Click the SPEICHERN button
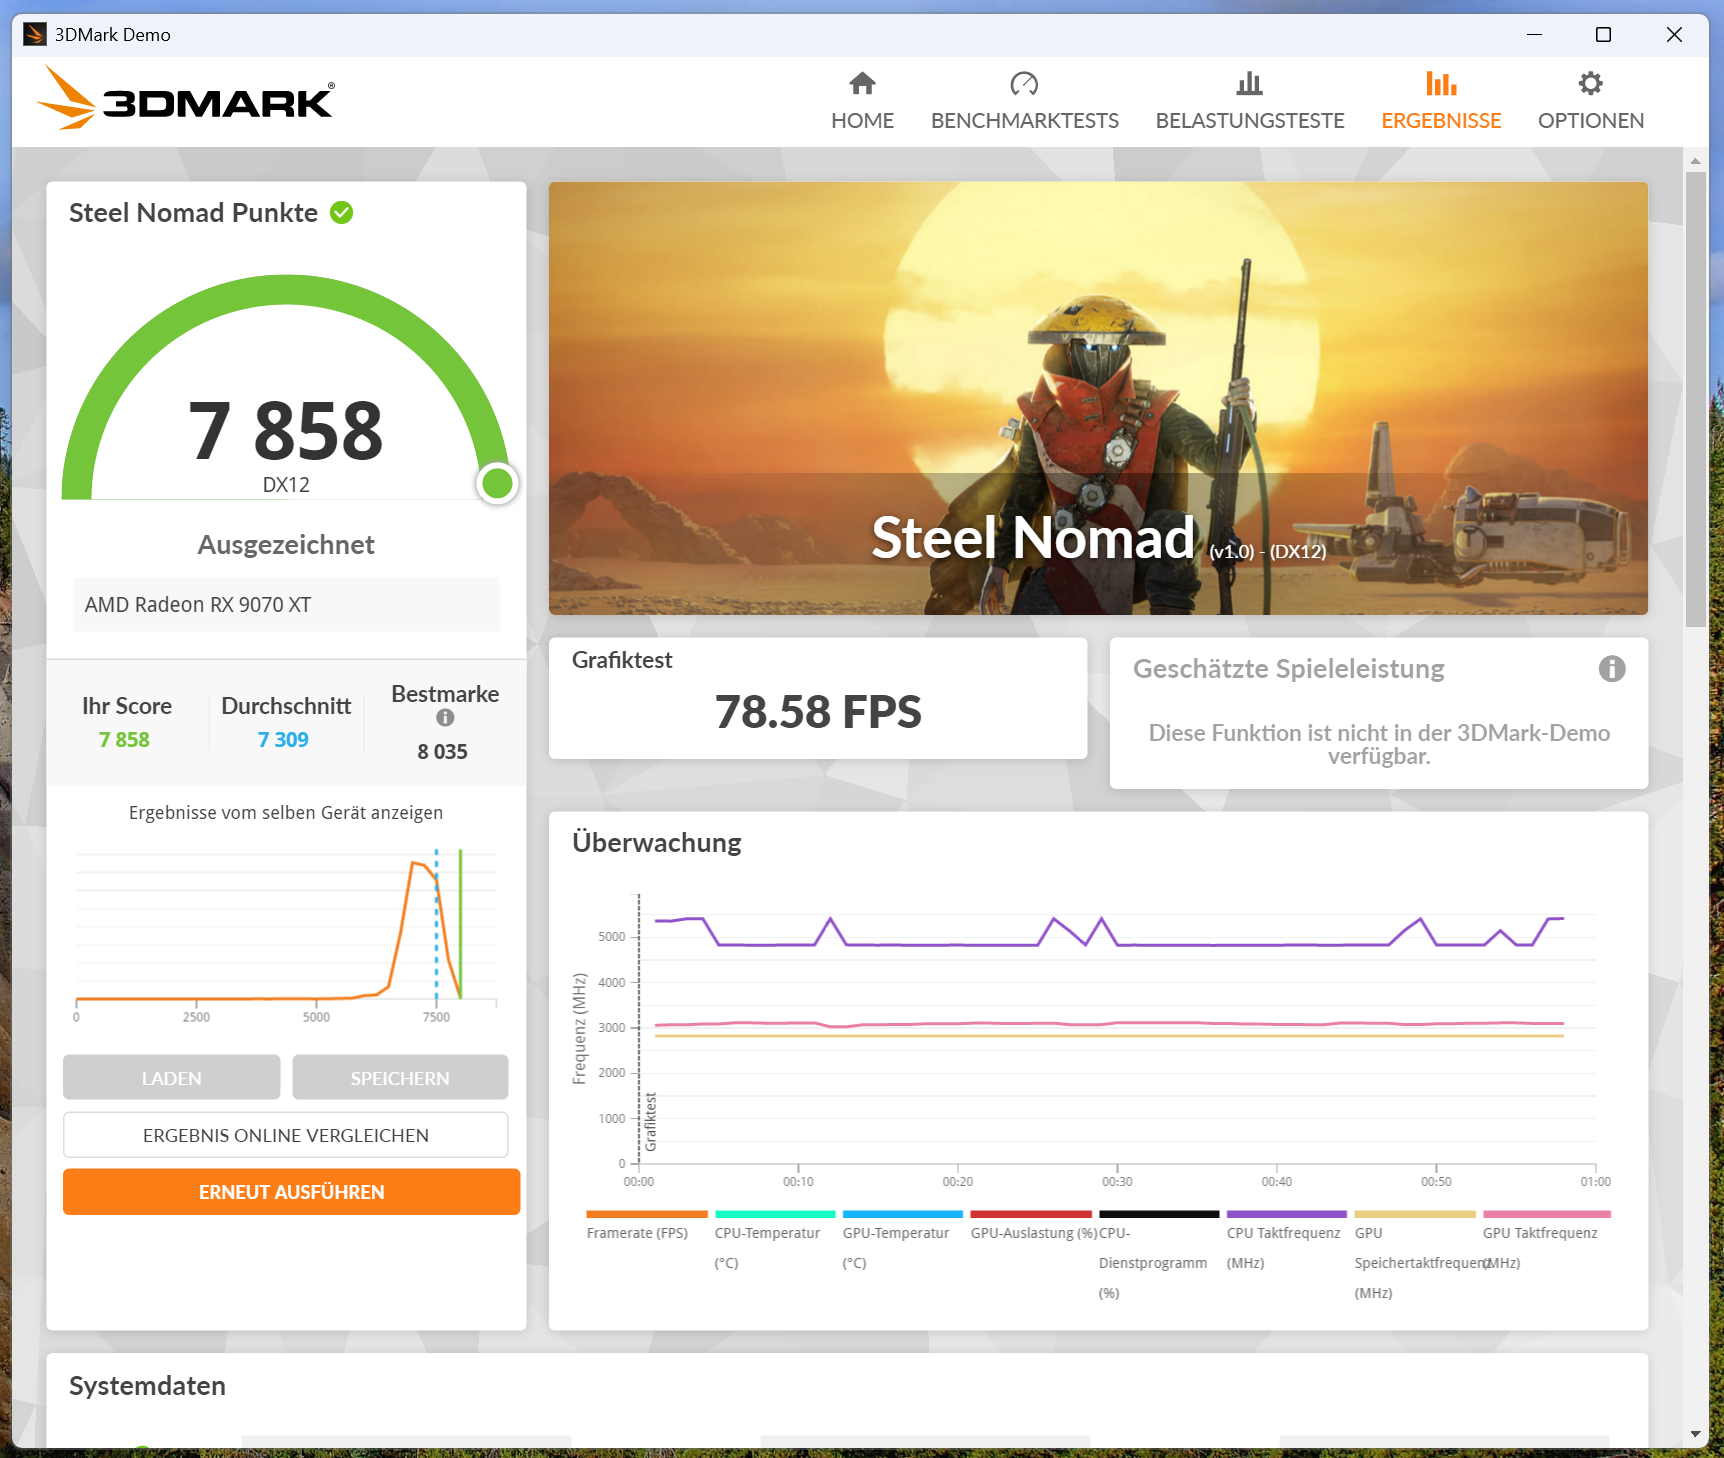1724x1458 pixels. click(400, 1077)
